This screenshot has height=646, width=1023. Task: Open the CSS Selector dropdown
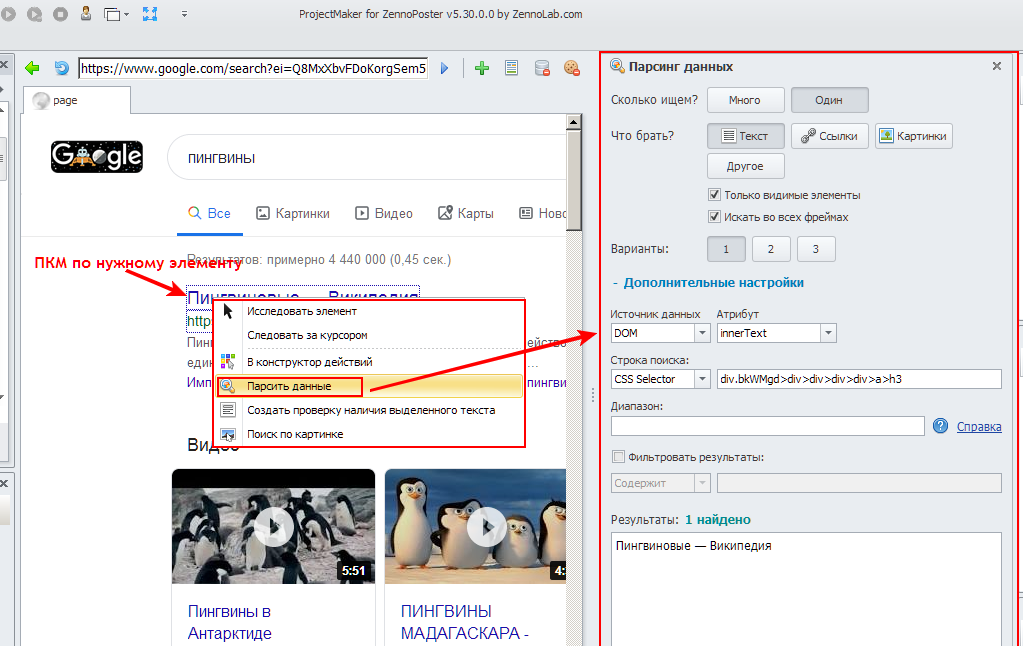point(702,378)
